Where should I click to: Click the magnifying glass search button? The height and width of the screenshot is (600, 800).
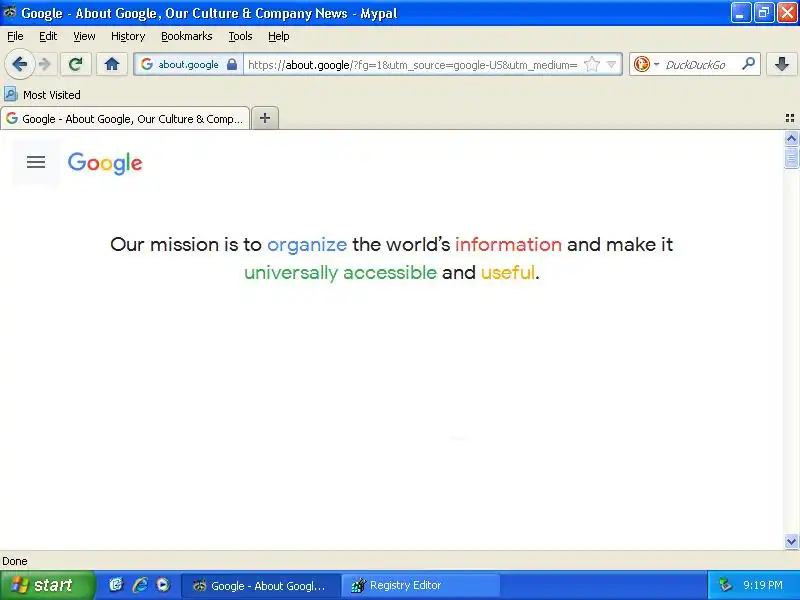click(x=748, y=64)
